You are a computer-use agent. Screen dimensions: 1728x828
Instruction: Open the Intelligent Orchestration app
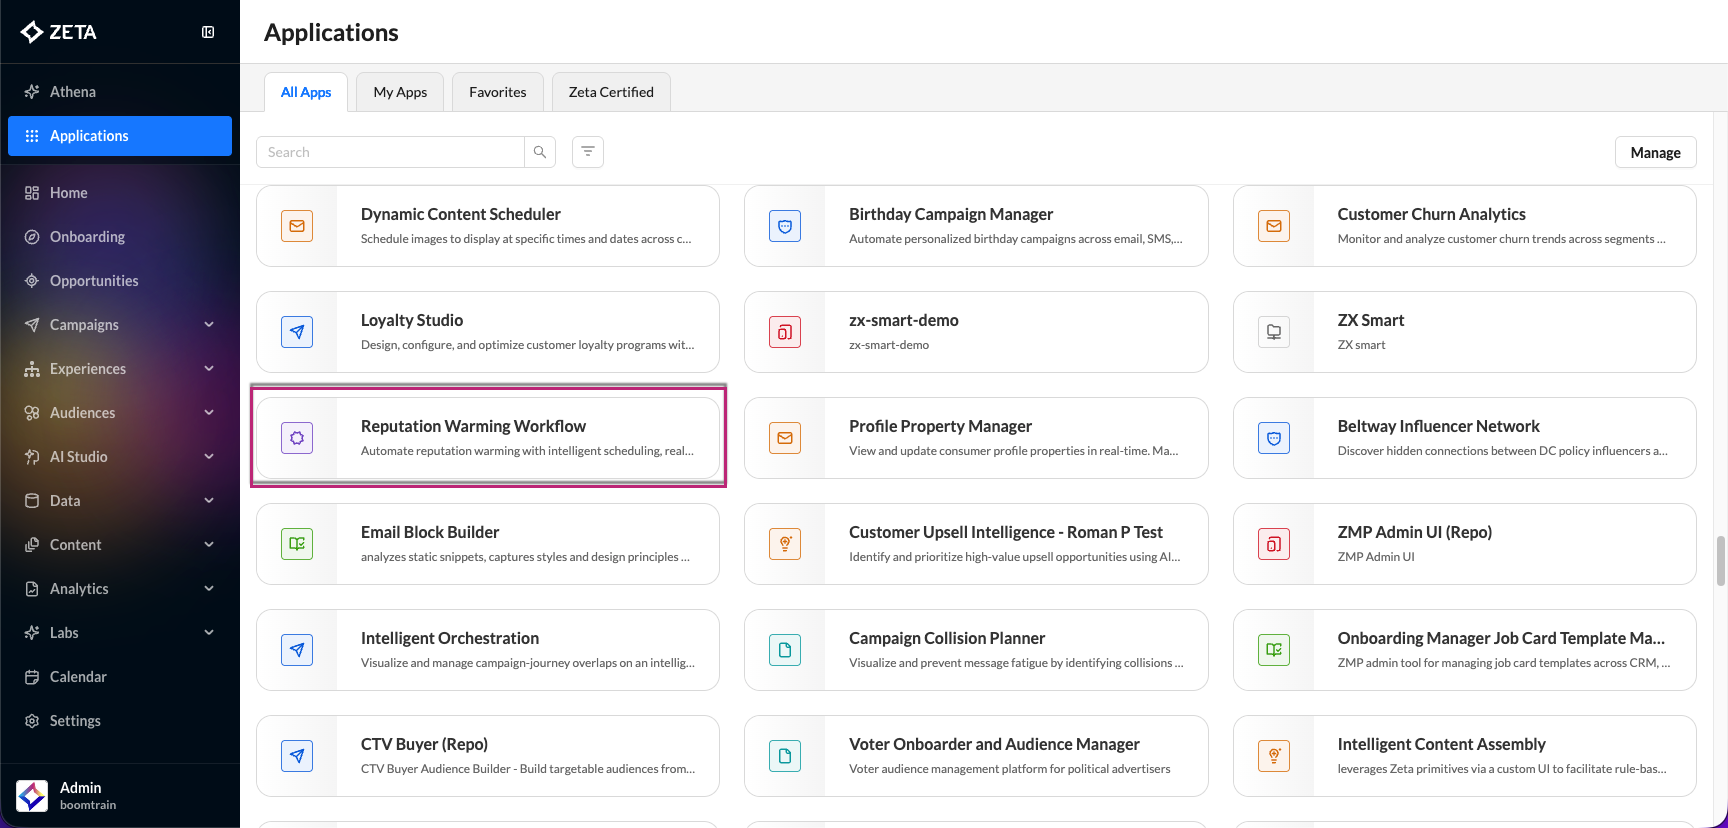pos(488,650)
